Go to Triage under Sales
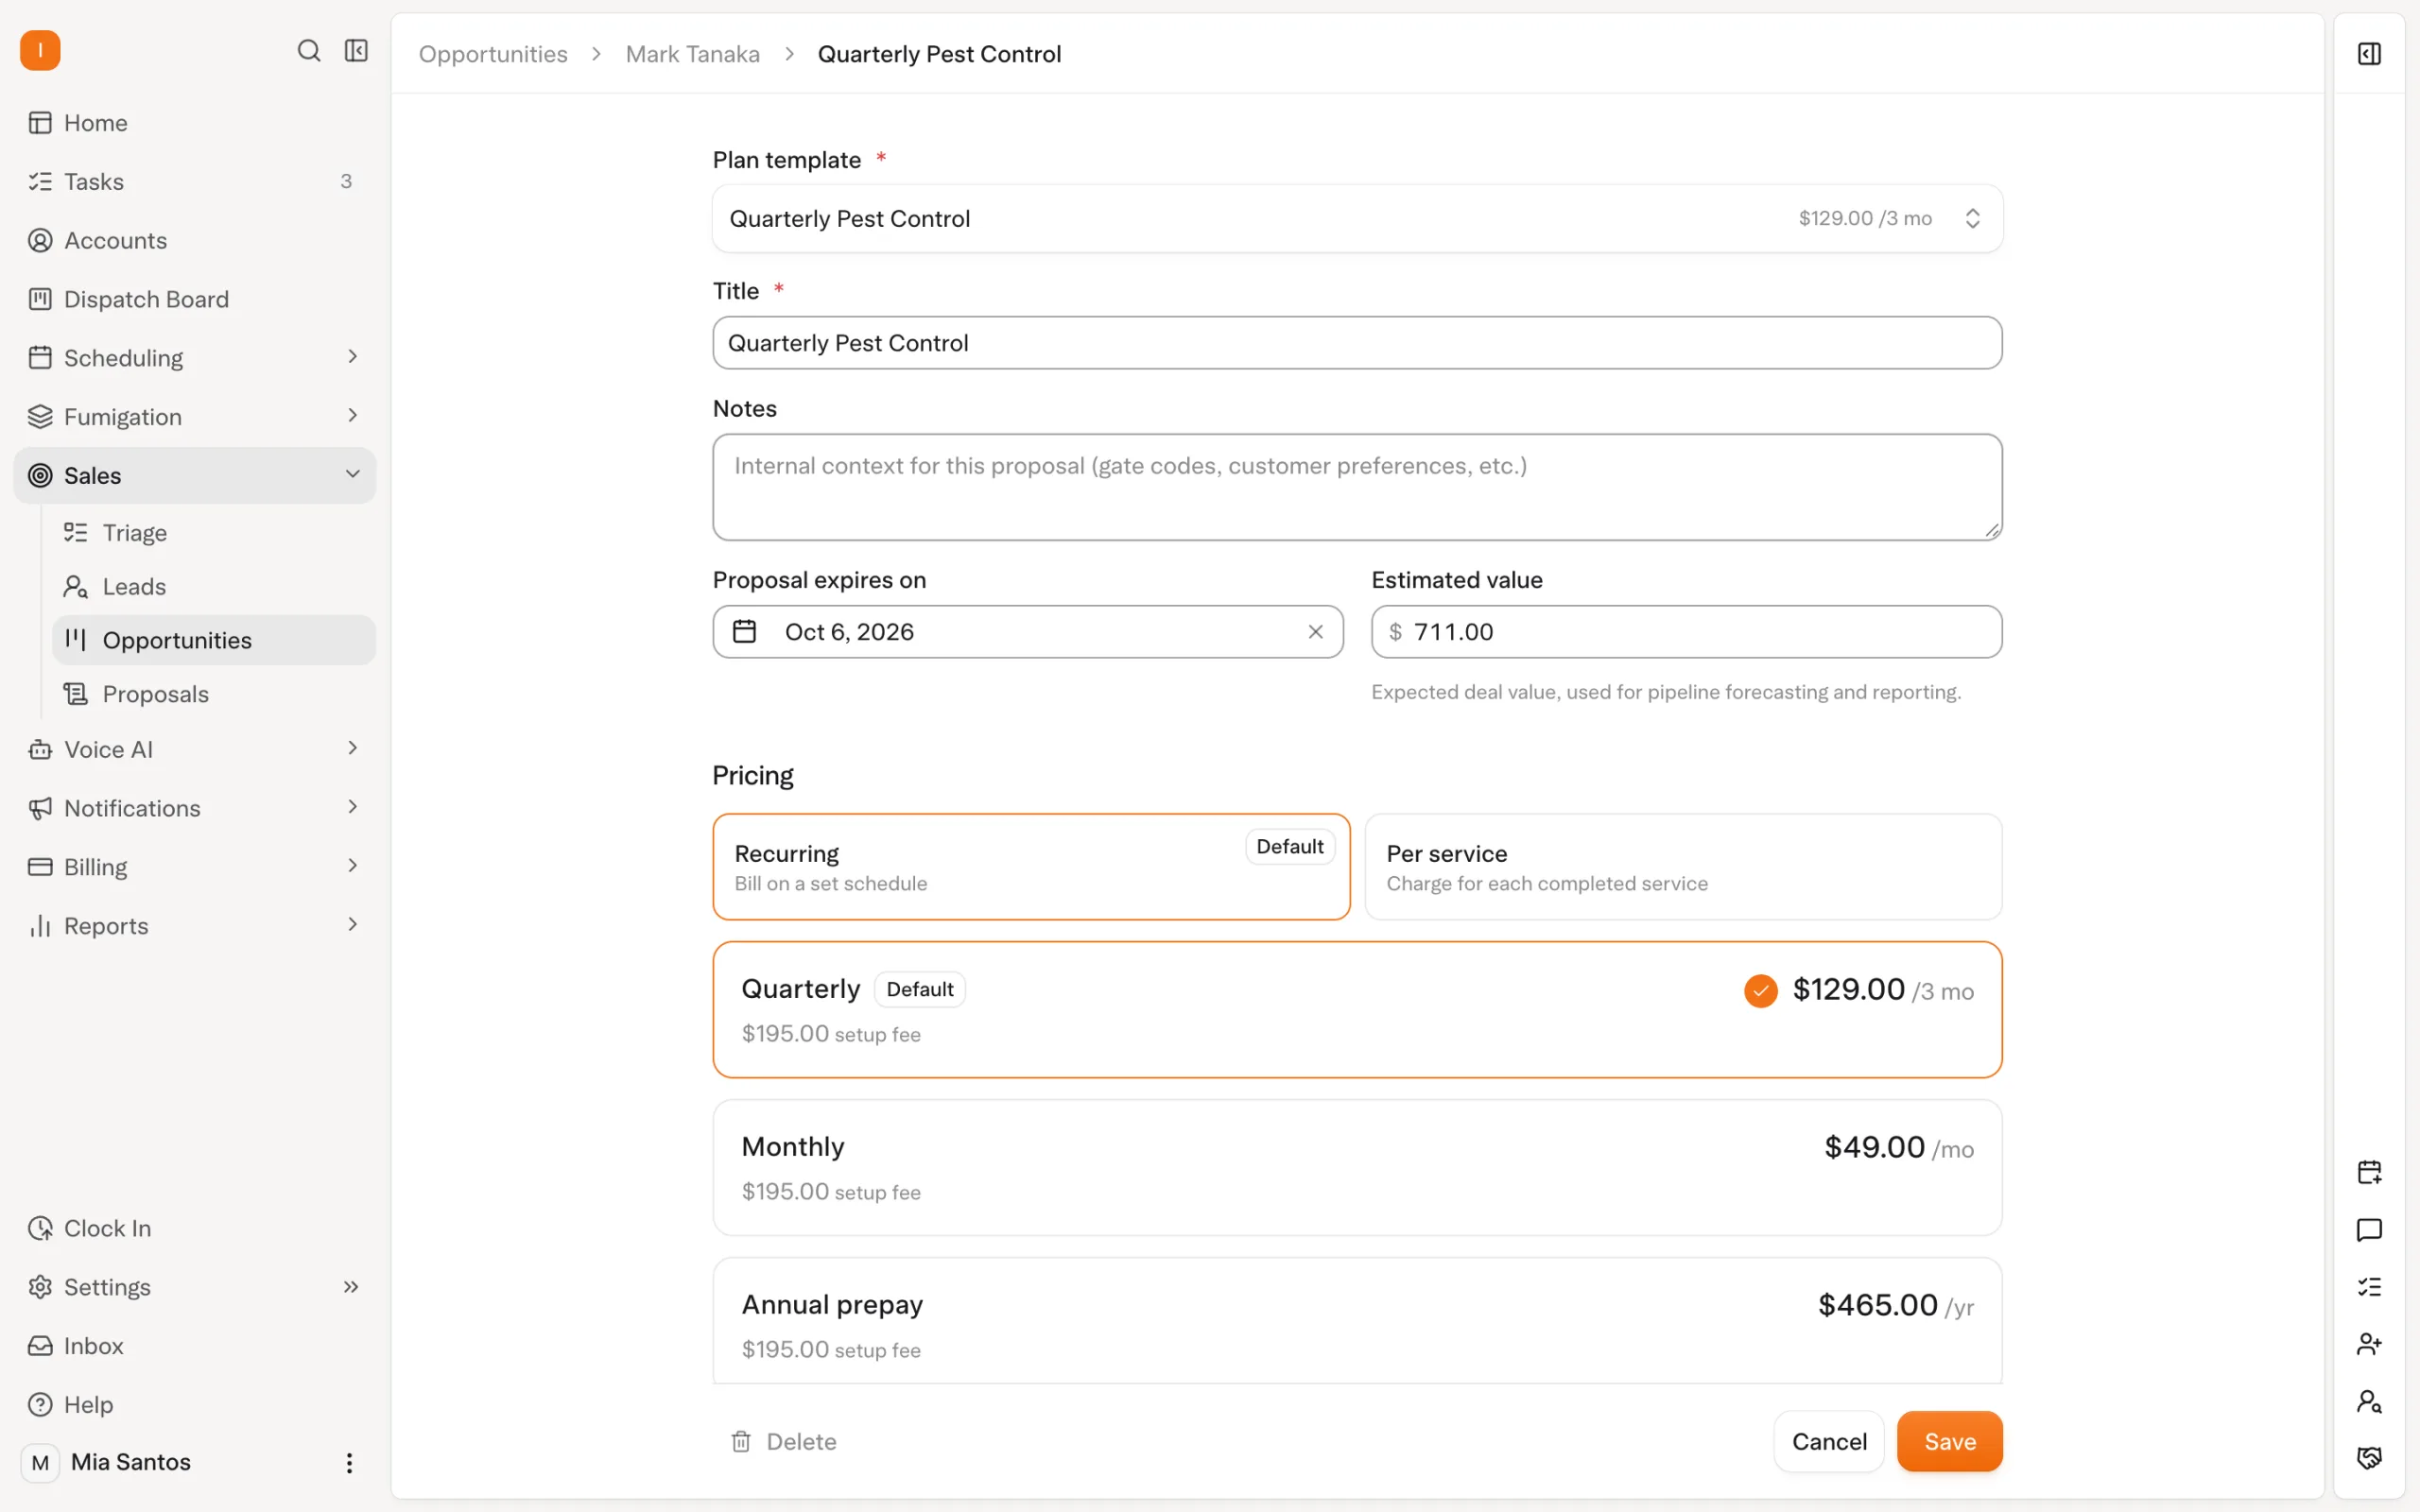 tap(214, 533)
